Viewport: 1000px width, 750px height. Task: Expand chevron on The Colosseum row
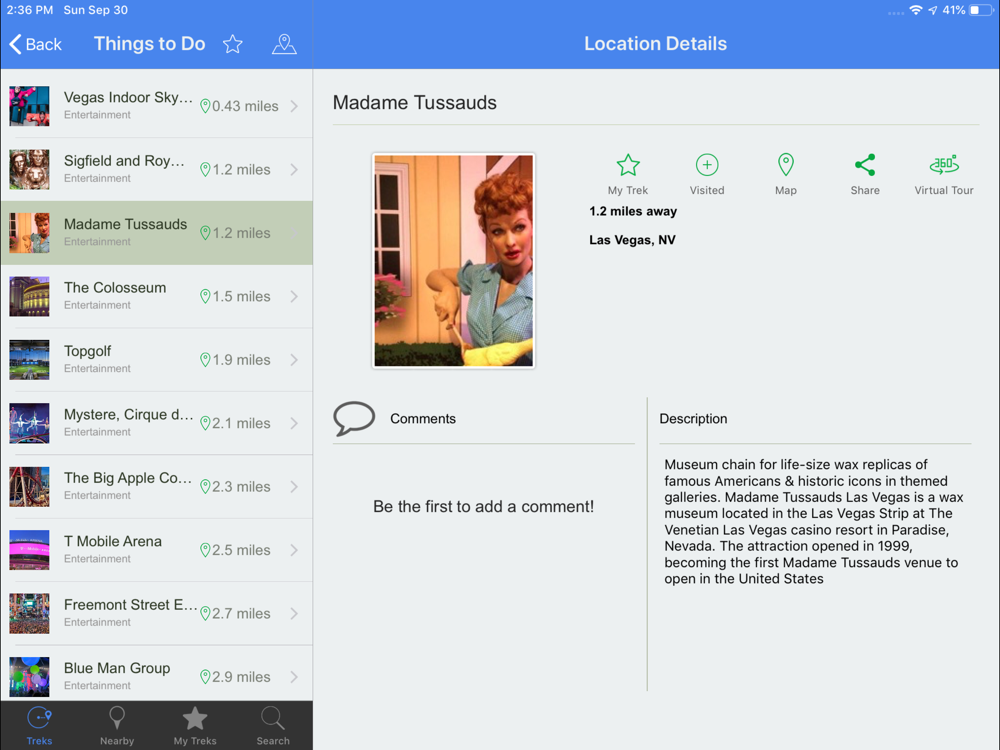pyautogui.click(x=294, y=296)
